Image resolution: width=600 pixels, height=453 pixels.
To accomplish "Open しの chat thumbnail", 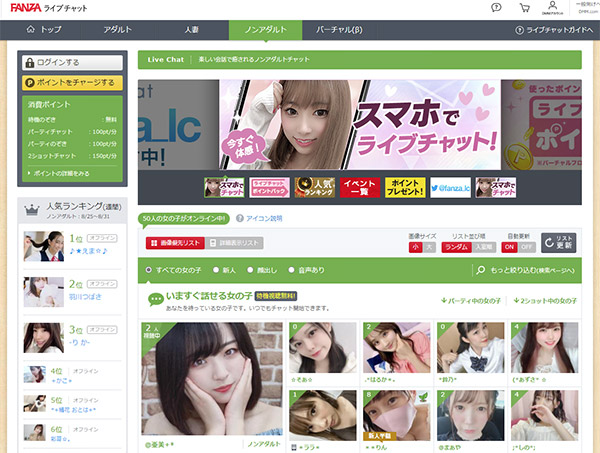I will (x=545, y=416).
